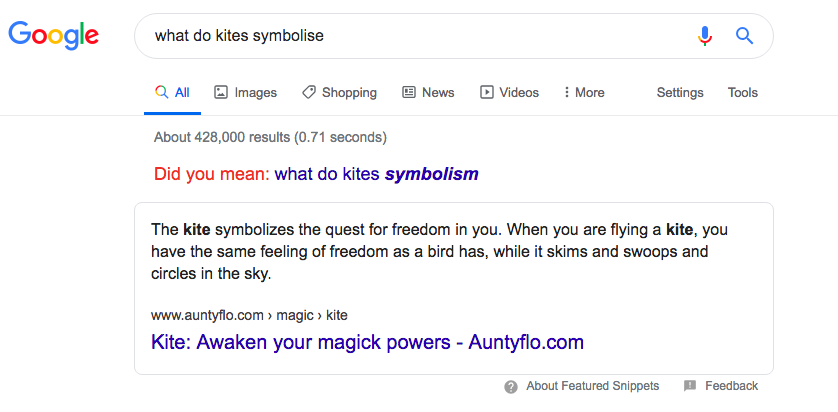This screenshot has height=412, width=838.
Task: Open the Settings menu
Action: point(680,92)
